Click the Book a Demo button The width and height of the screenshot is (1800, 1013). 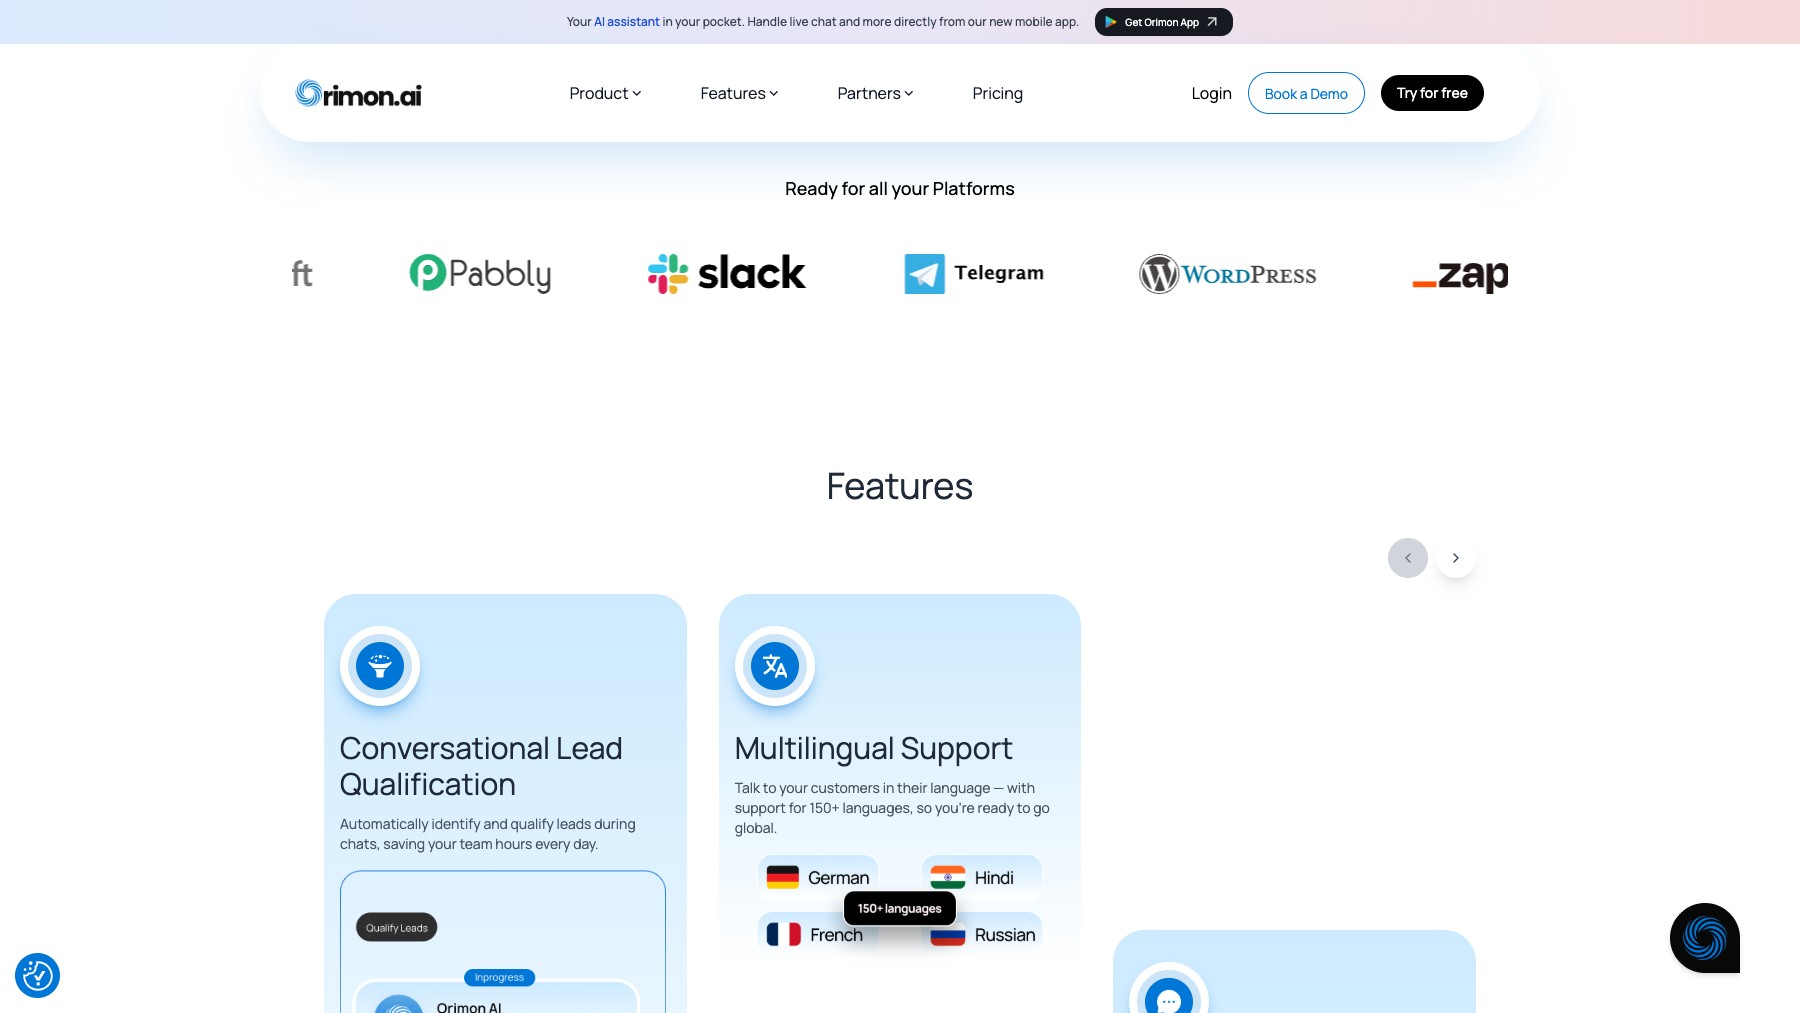[1306, 93]
